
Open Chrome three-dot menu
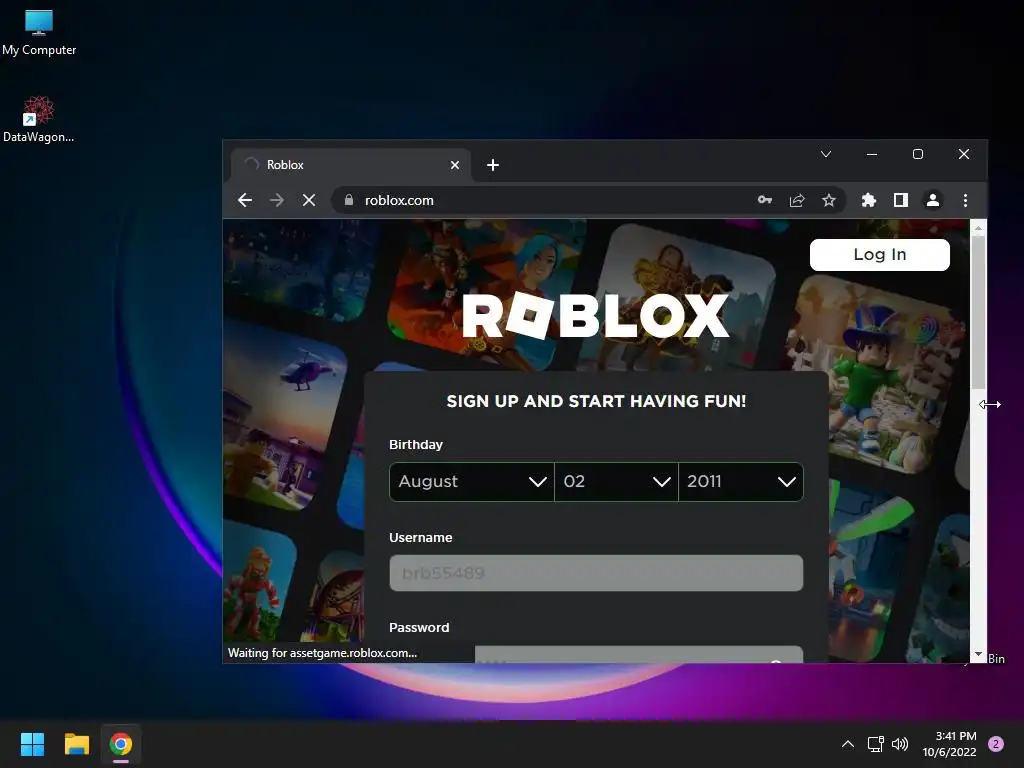965,200
